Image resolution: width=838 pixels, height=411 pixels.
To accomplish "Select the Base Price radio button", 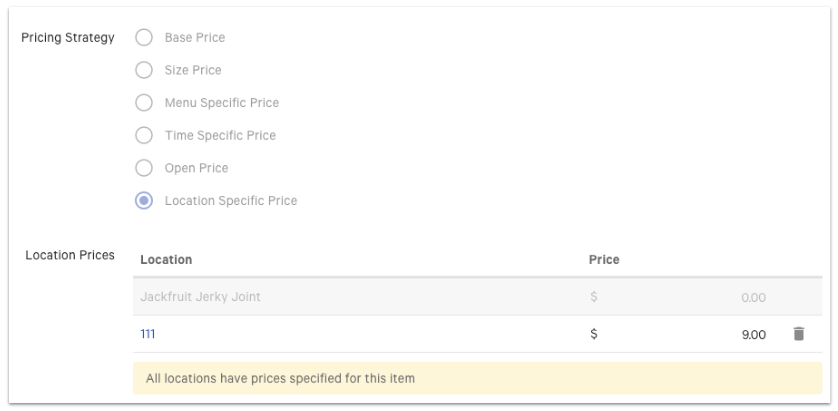I will (x=144, y=38).
